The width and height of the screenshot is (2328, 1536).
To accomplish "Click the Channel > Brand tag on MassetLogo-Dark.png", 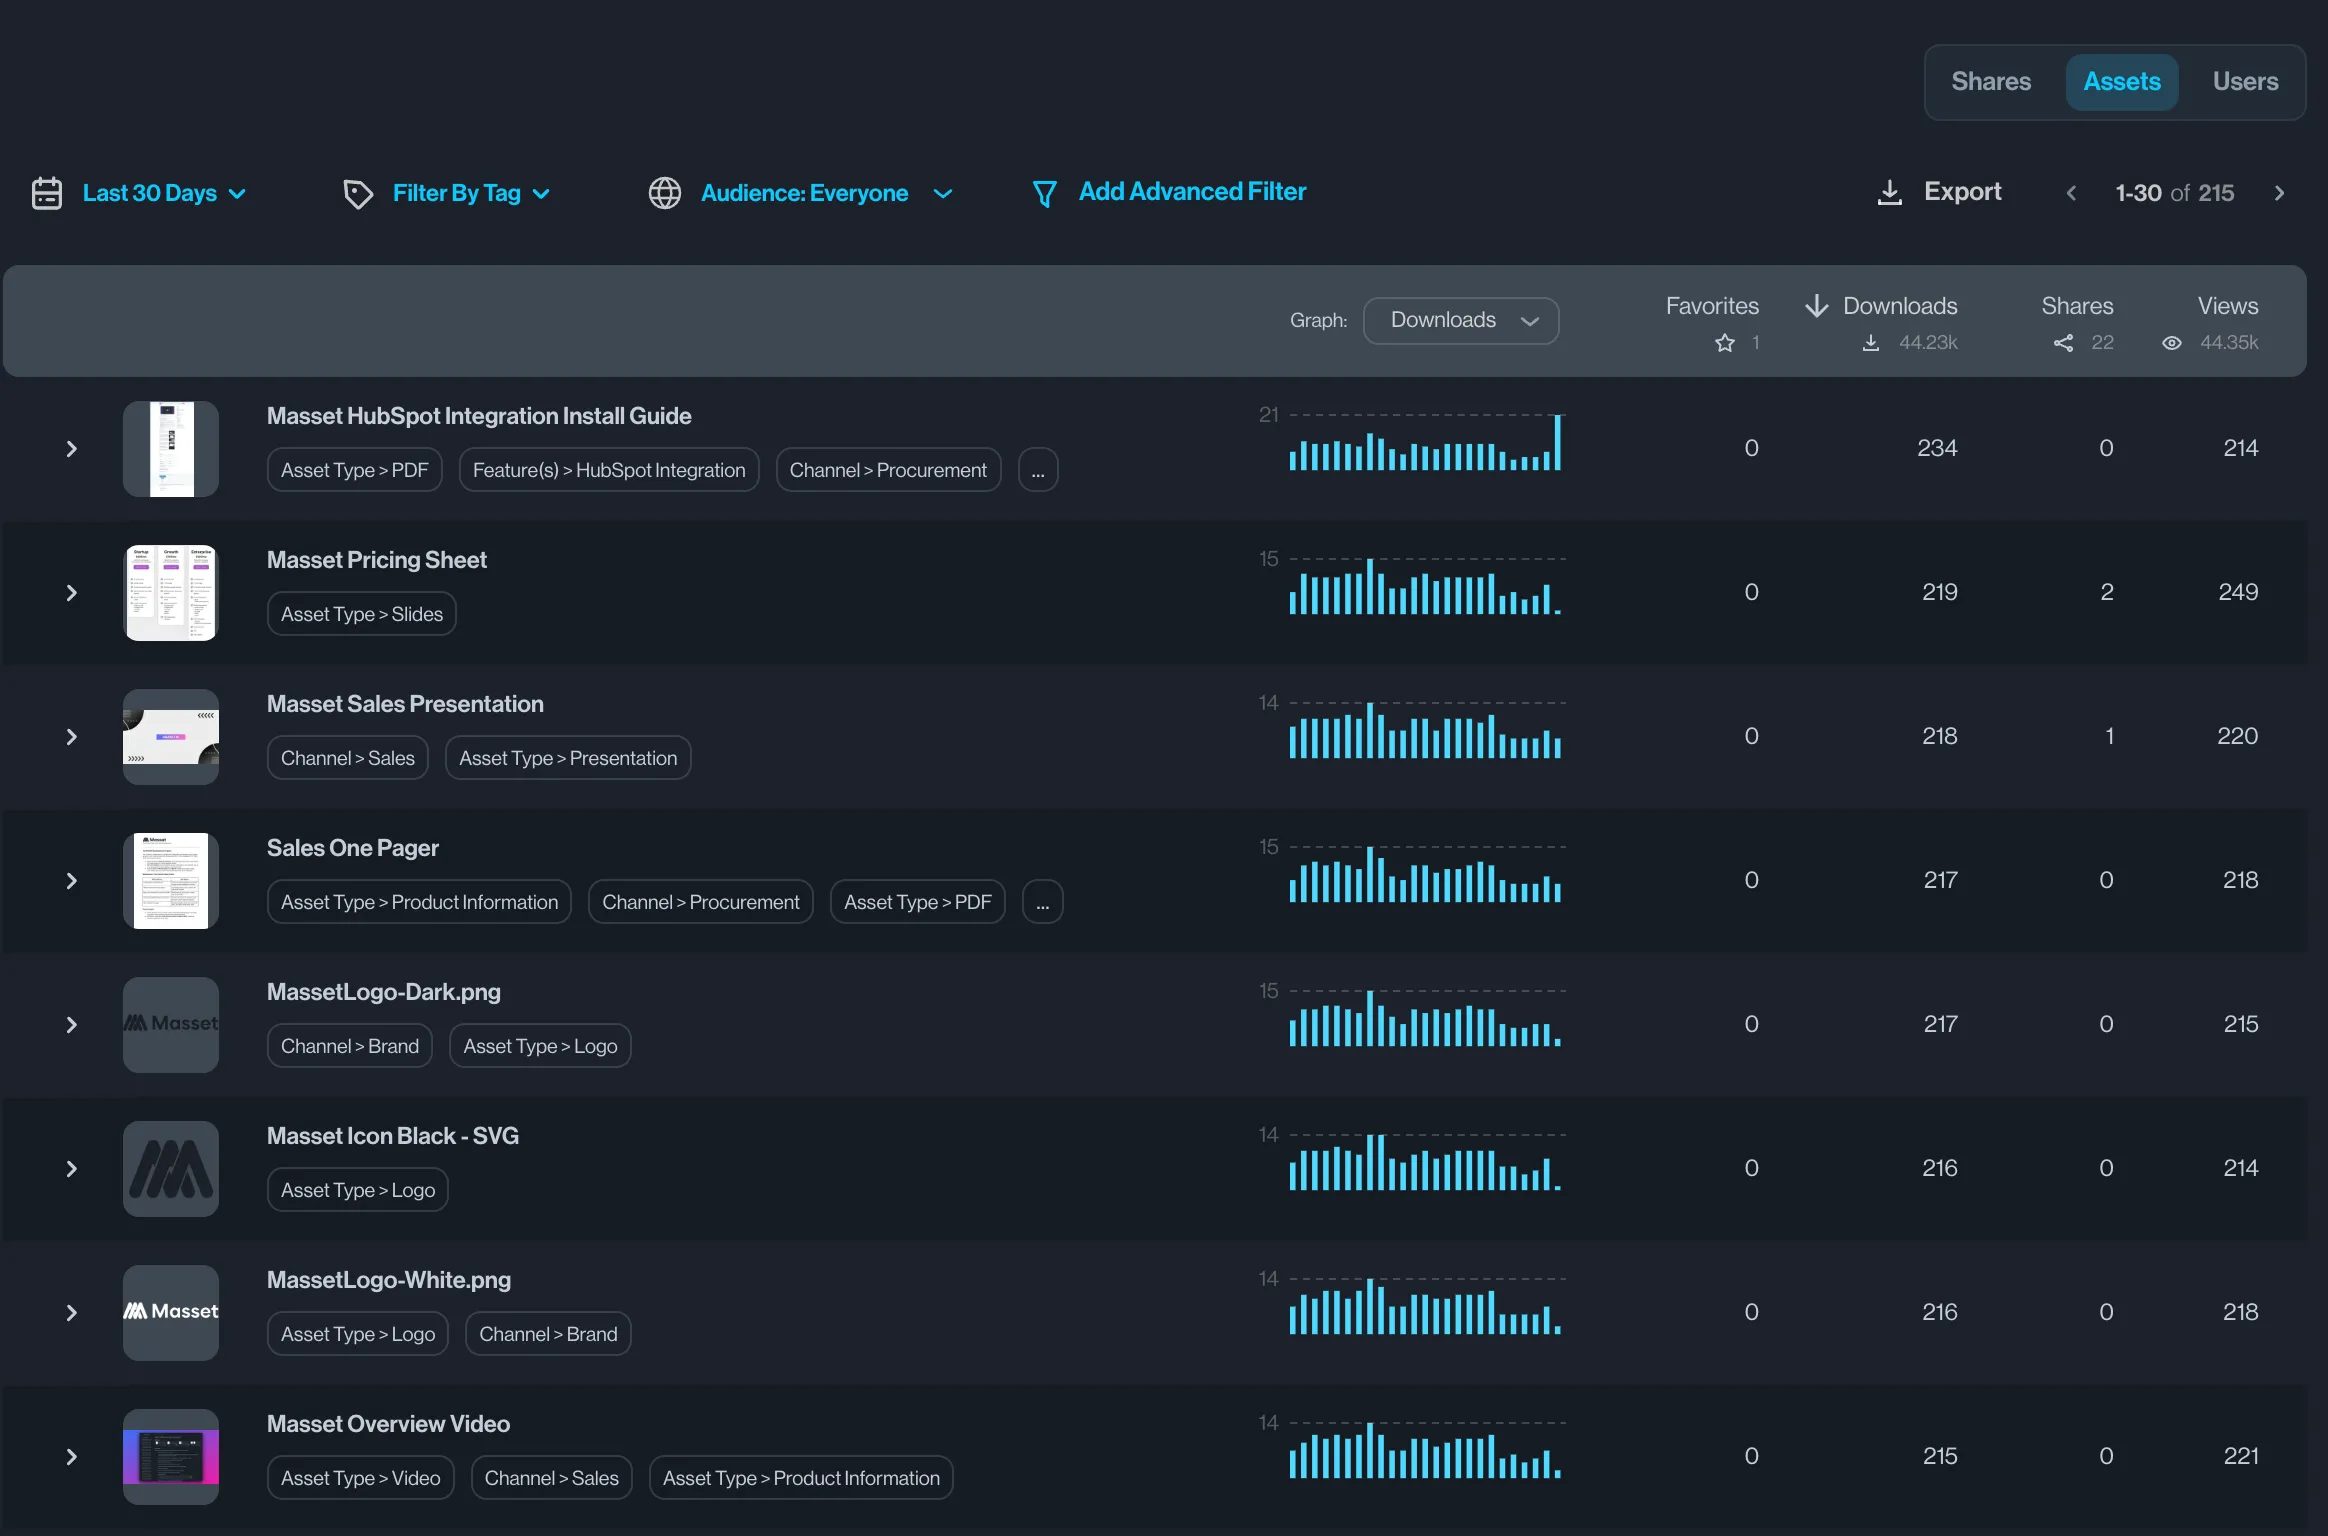I will point(349,1046).
